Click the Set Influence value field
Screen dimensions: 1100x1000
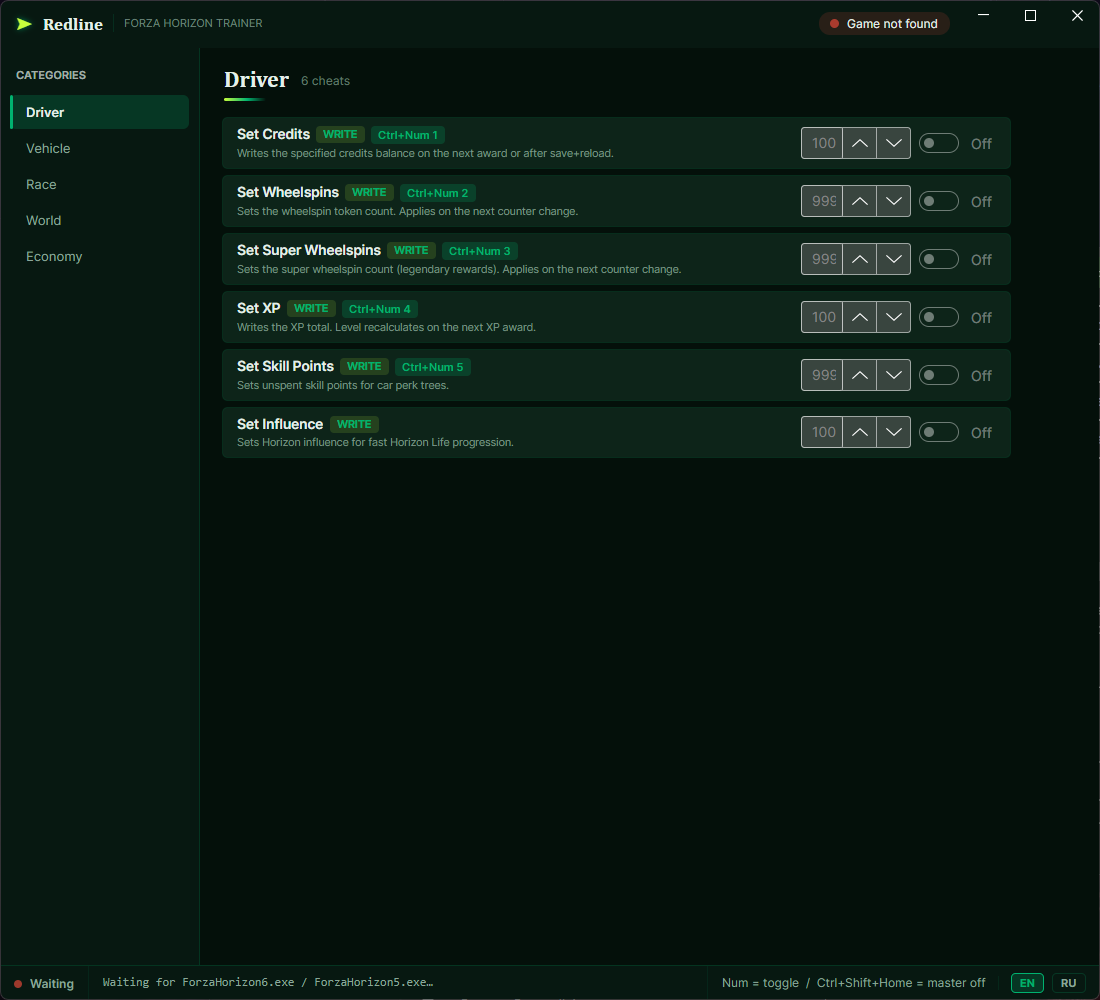822,432
